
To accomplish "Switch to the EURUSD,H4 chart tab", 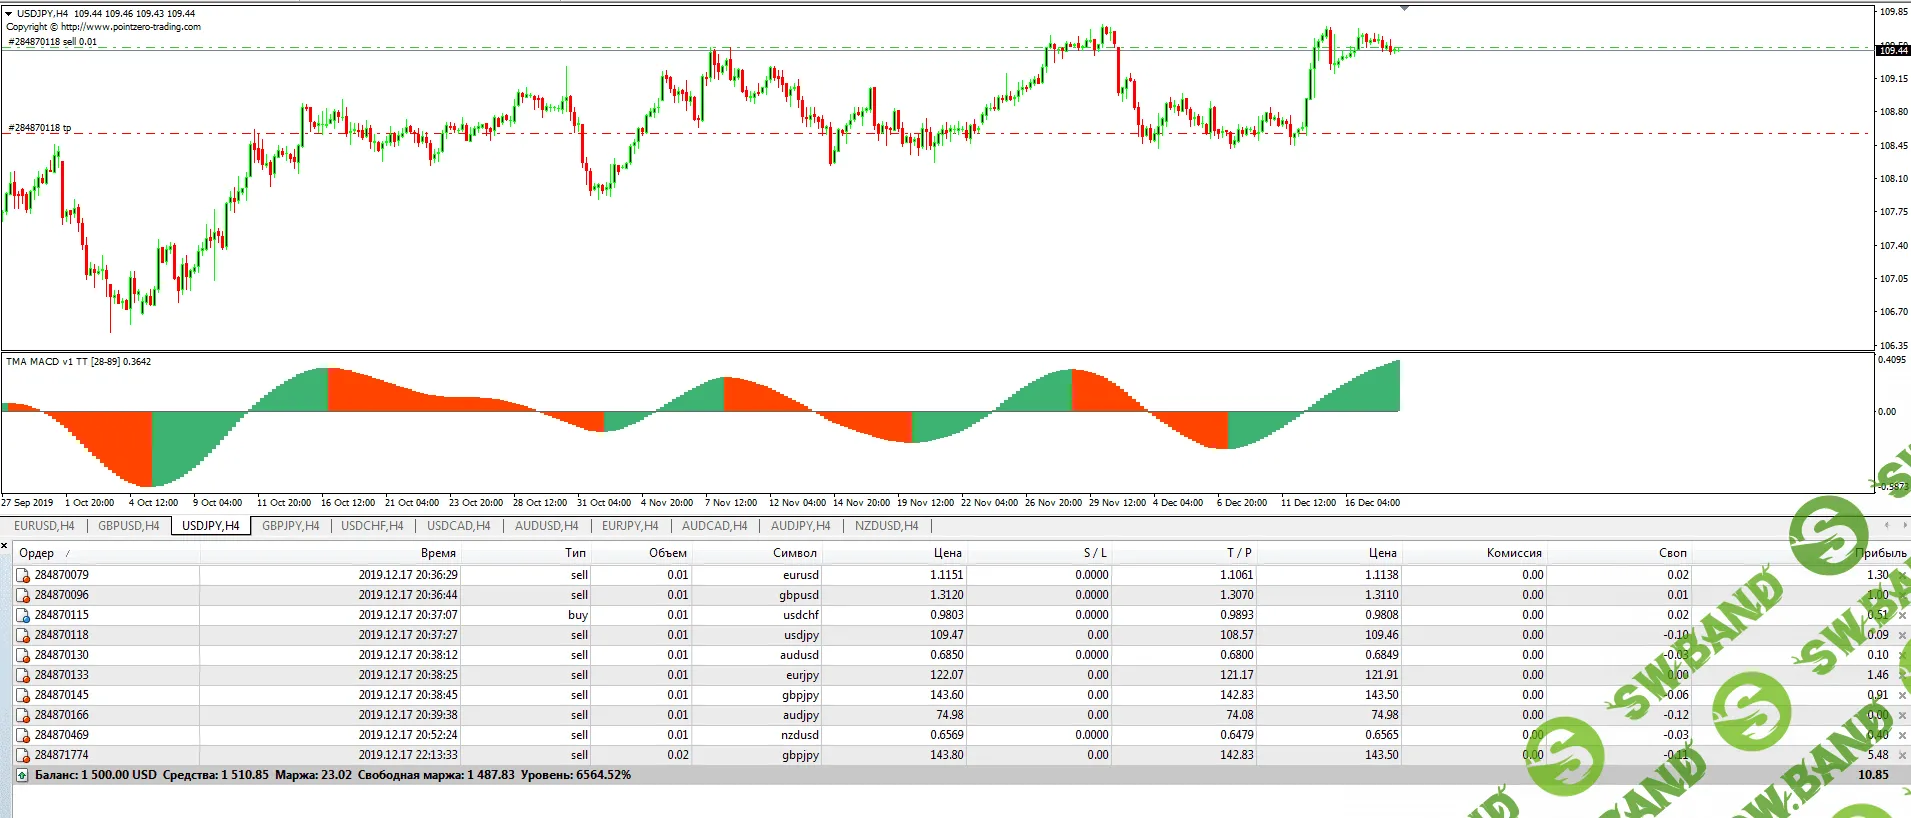I will pos(44,526).
